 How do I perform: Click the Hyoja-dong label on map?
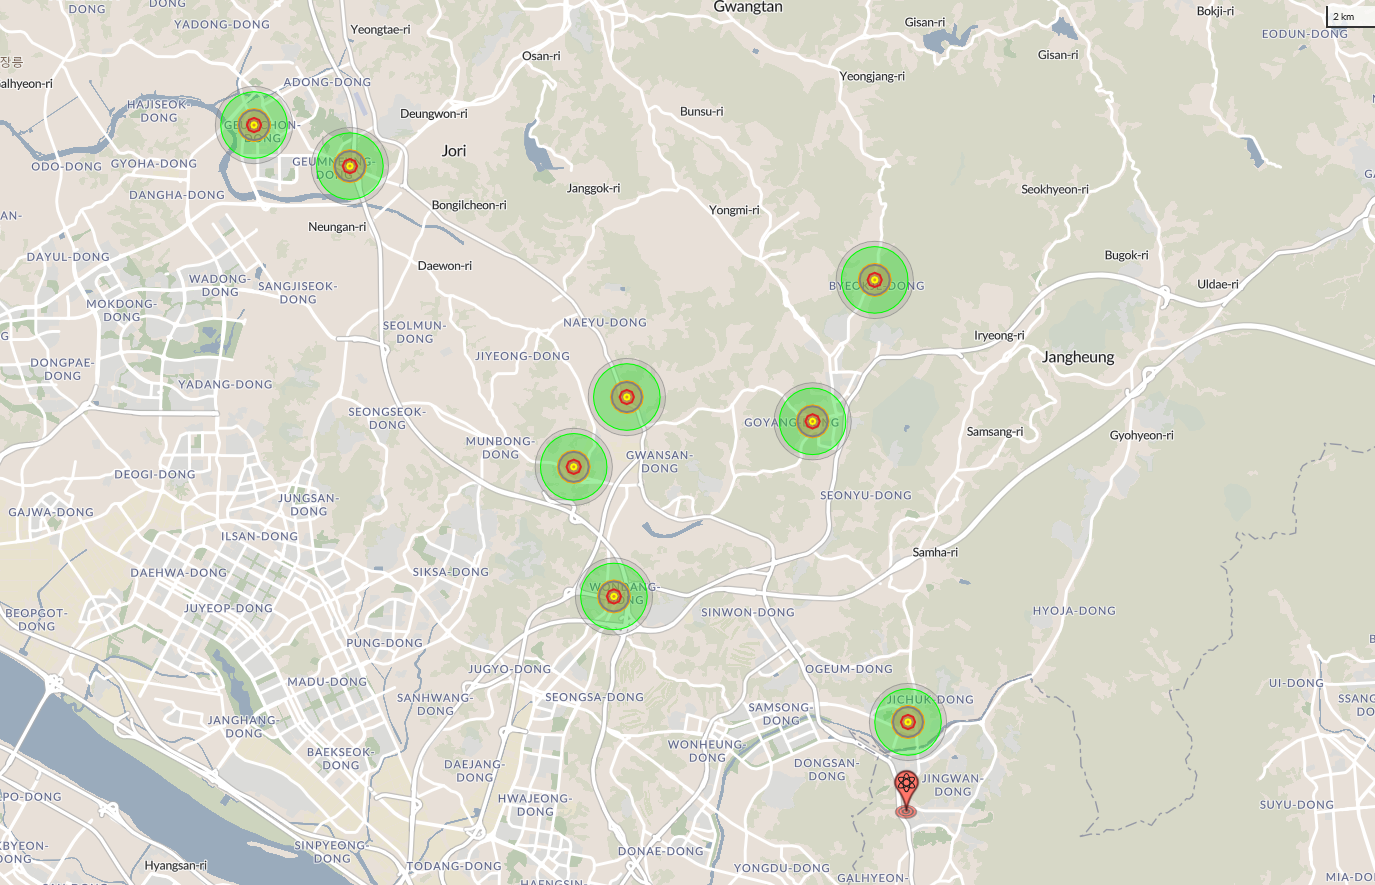coord(1074,611)
